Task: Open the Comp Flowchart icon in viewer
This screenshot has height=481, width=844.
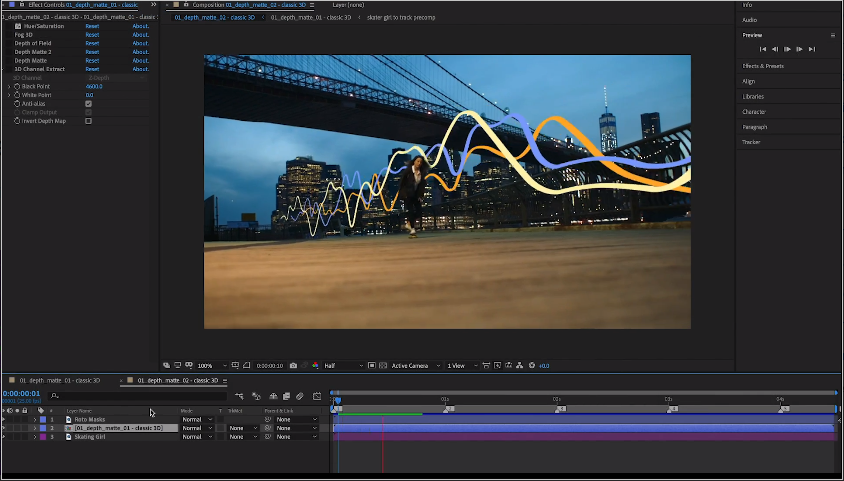Action: 519,365
